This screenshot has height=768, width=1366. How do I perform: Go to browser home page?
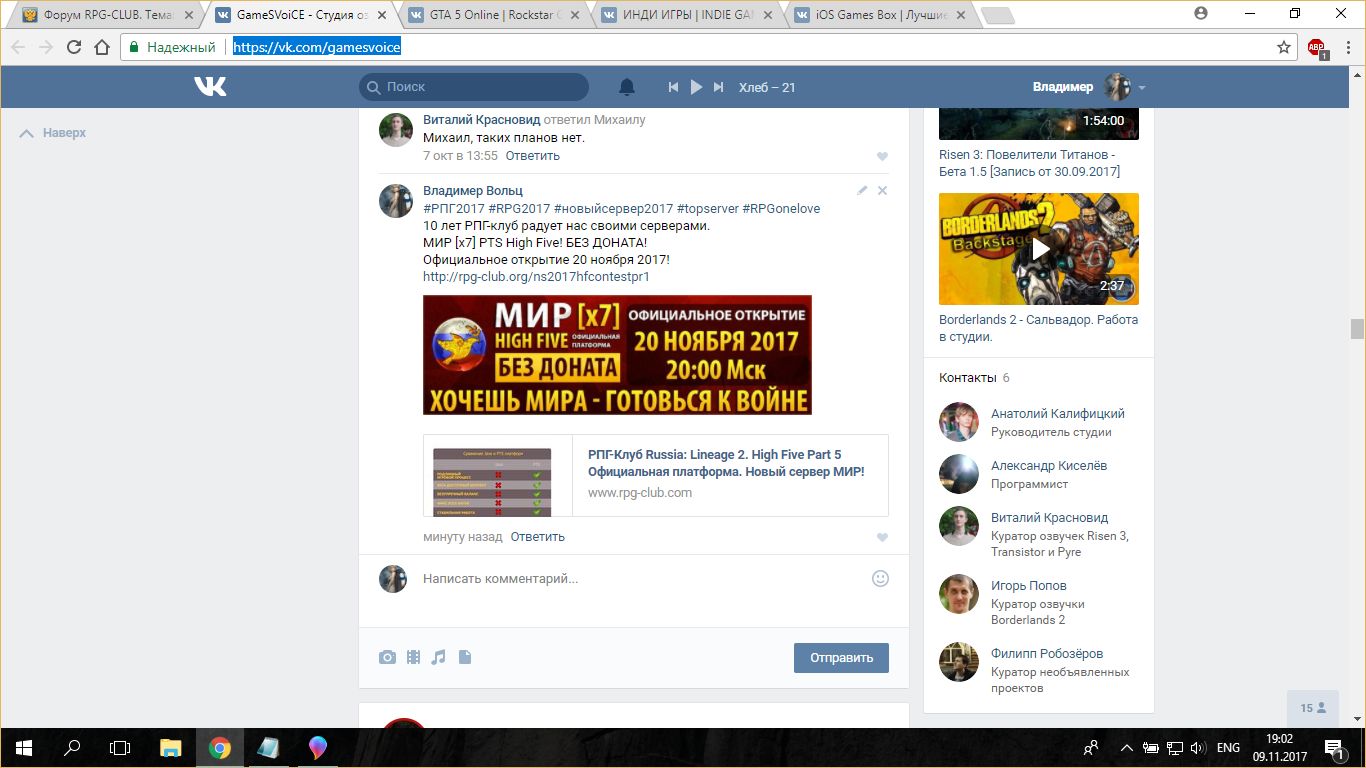pyautogui.click(x=102, y=47)
